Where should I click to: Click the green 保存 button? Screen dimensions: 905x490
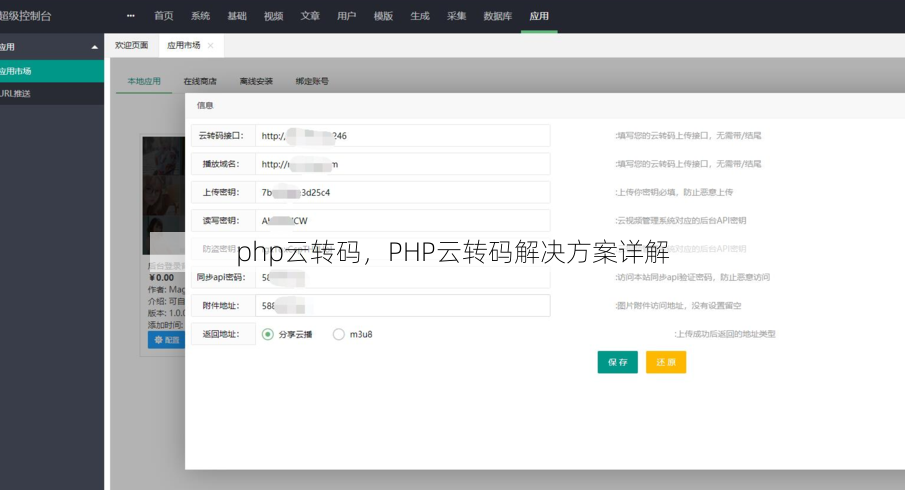click(618, 362)
